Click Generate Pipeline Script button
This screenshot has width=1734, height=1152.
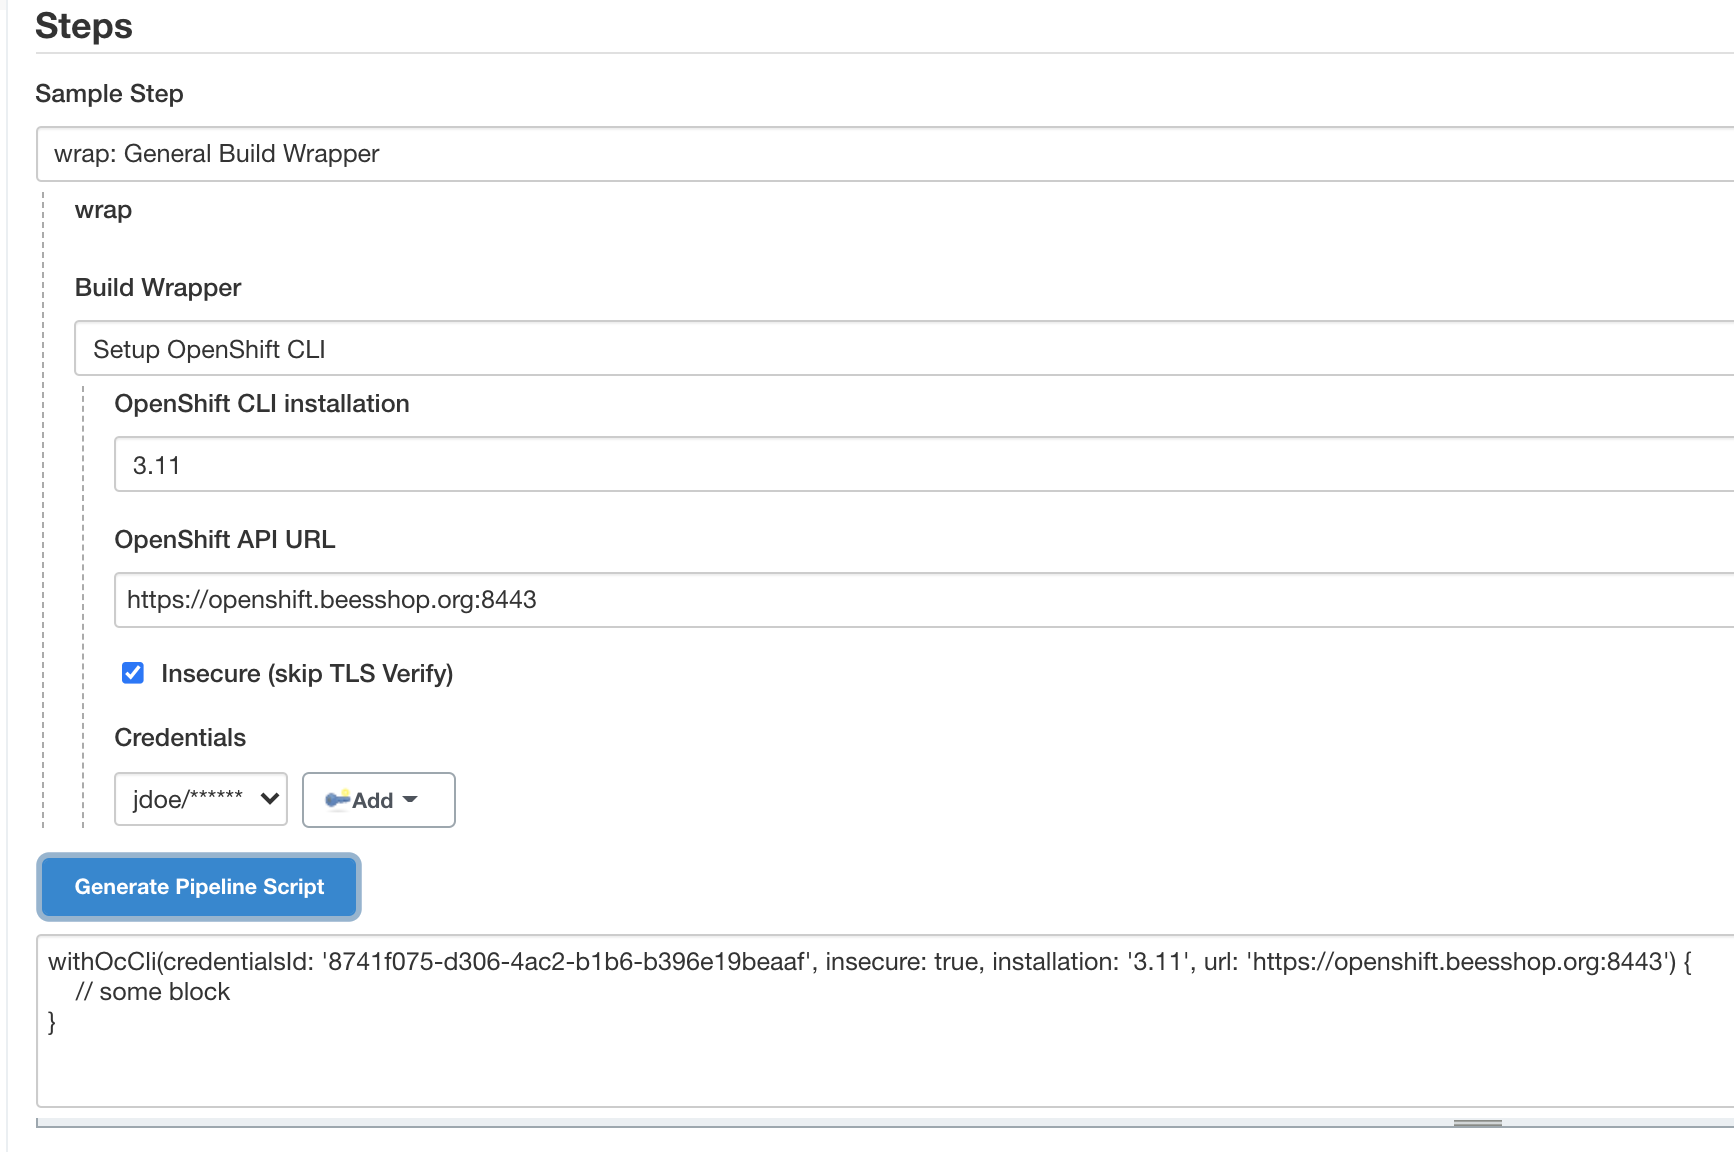199,887
